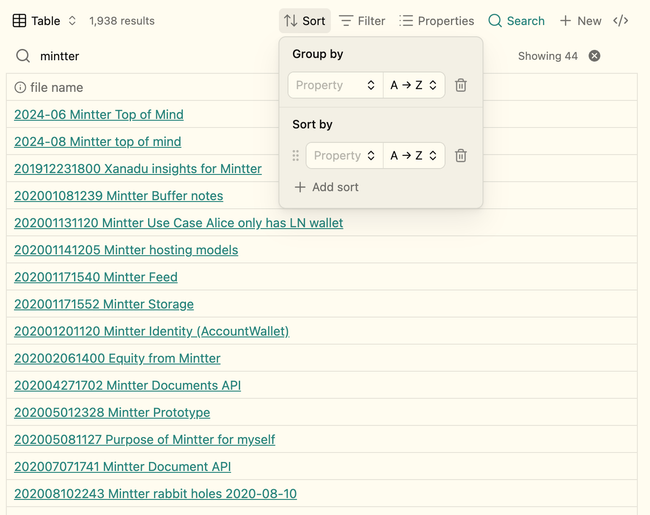650x515 pixels.
Task: Open Purpose of Mintter for myself
Action: 145,440
